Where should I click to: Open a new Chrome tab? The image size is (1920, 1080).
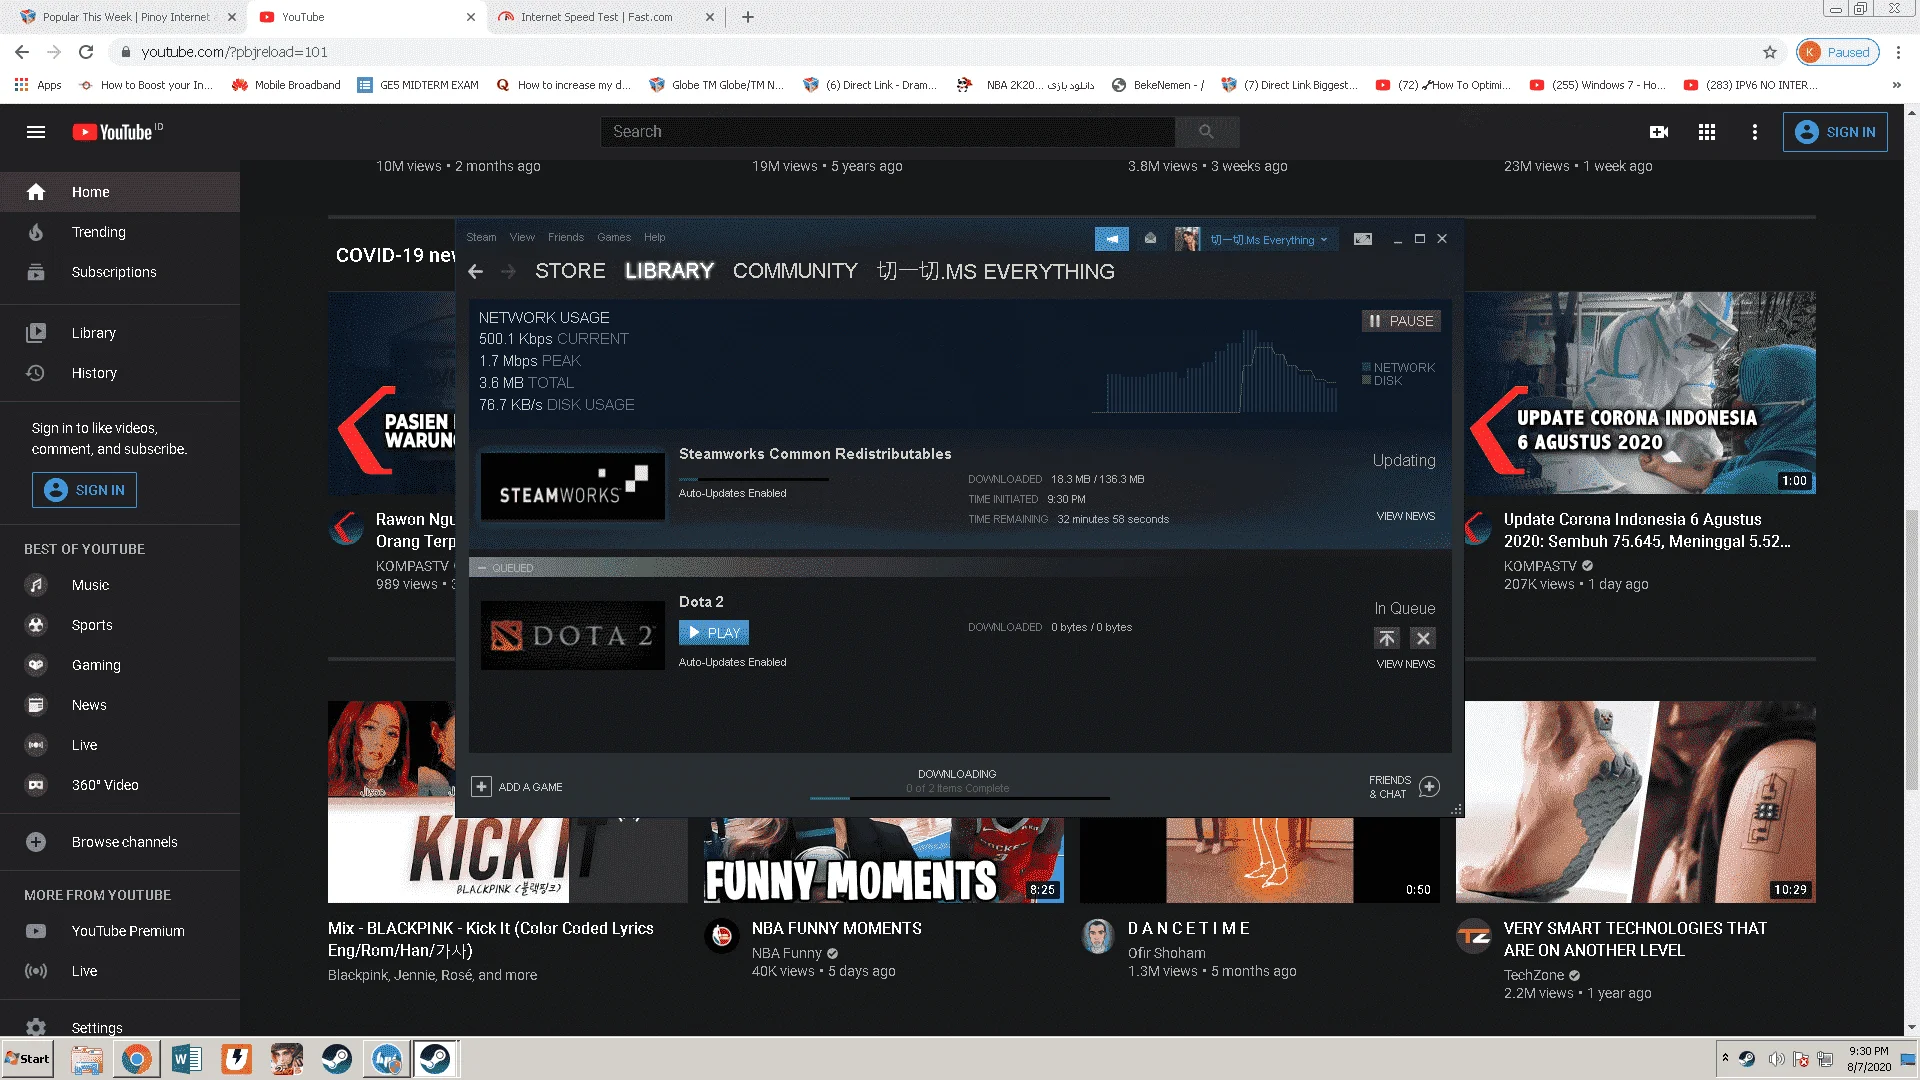(x=748, y=17)
